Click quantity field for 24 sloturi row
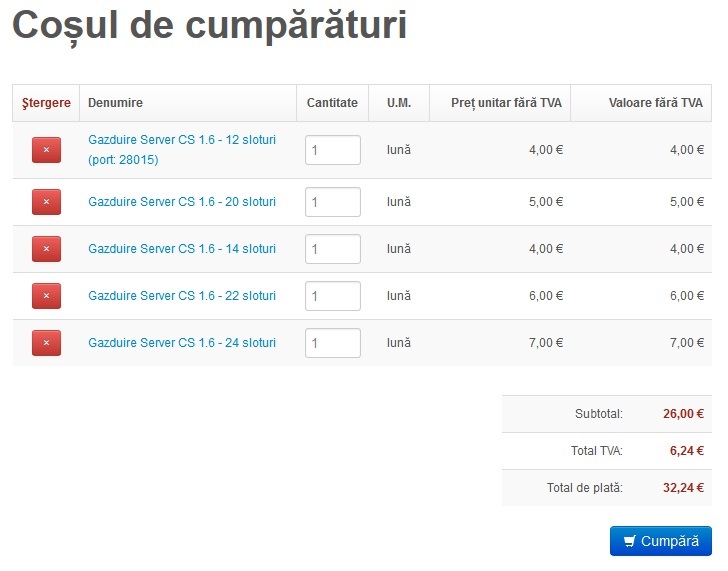 333,343
